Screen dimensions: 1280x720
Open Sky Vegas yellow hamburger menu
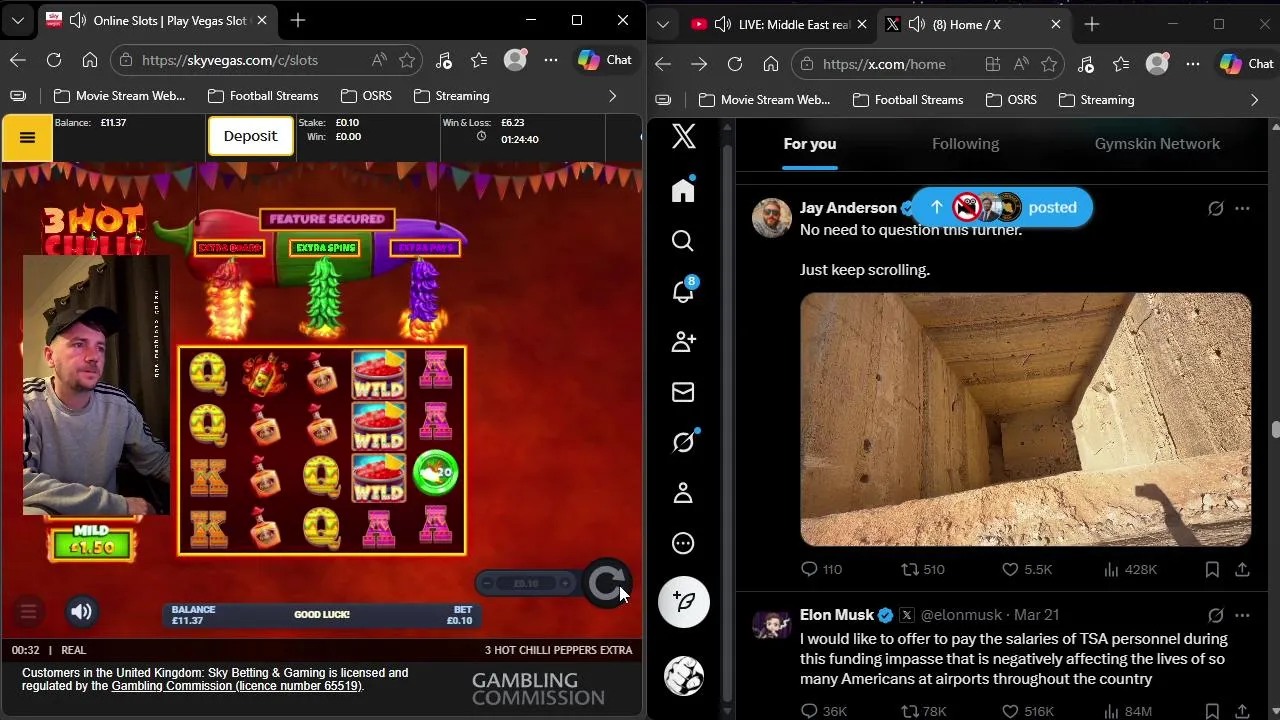click(x=27, y=138)
